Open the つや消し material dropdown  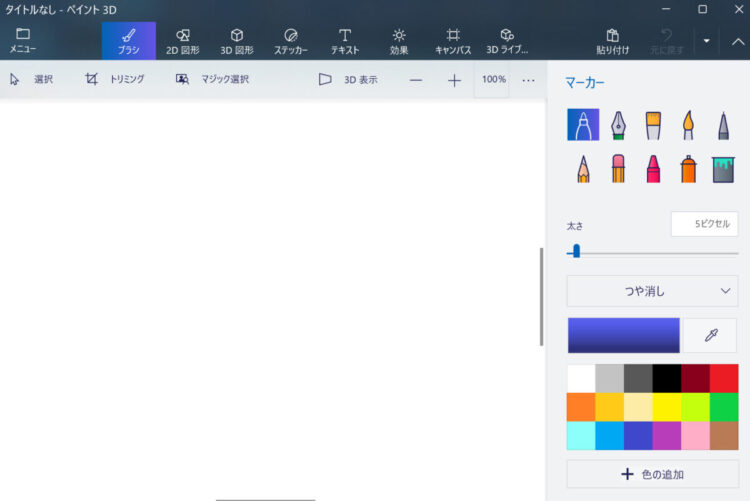click(x=652, y=291)
